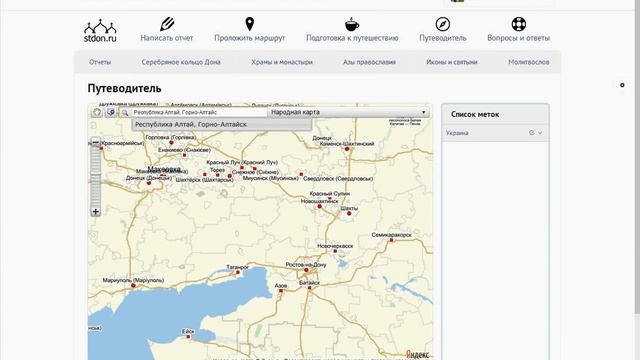Select the hand pan tool on map
The image size is (640, 360).
coord(97,112)
